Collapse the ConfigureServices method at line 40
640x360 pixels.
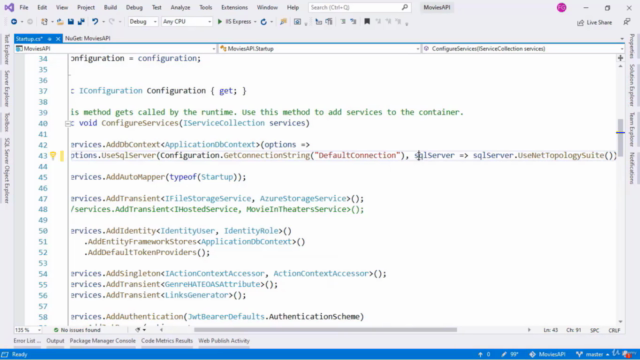(x=68, y=123)
